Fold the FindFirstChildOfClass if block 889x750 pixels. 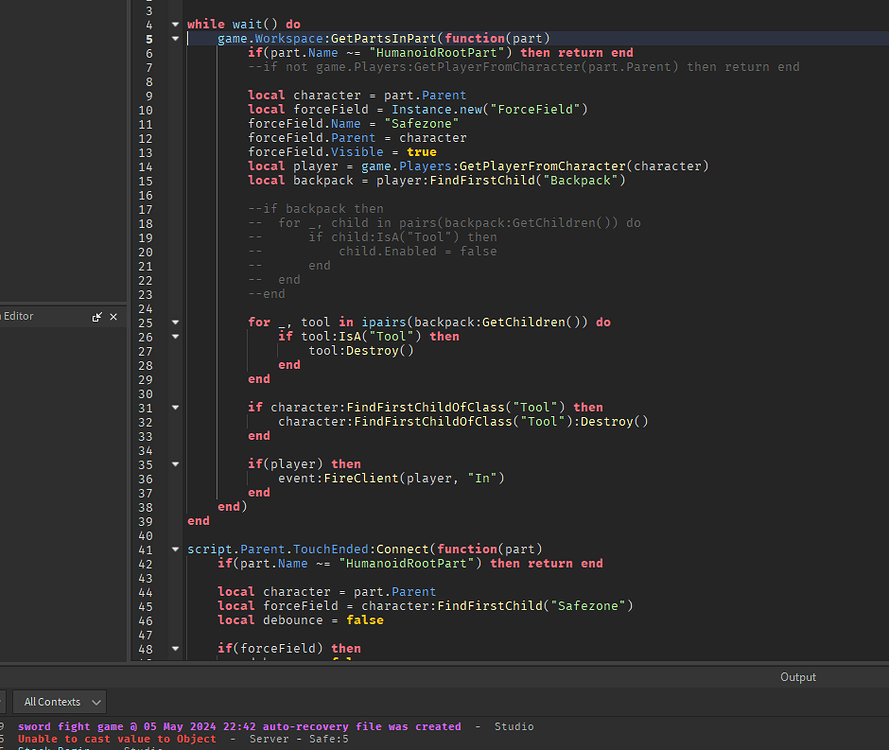pos(176,408)
